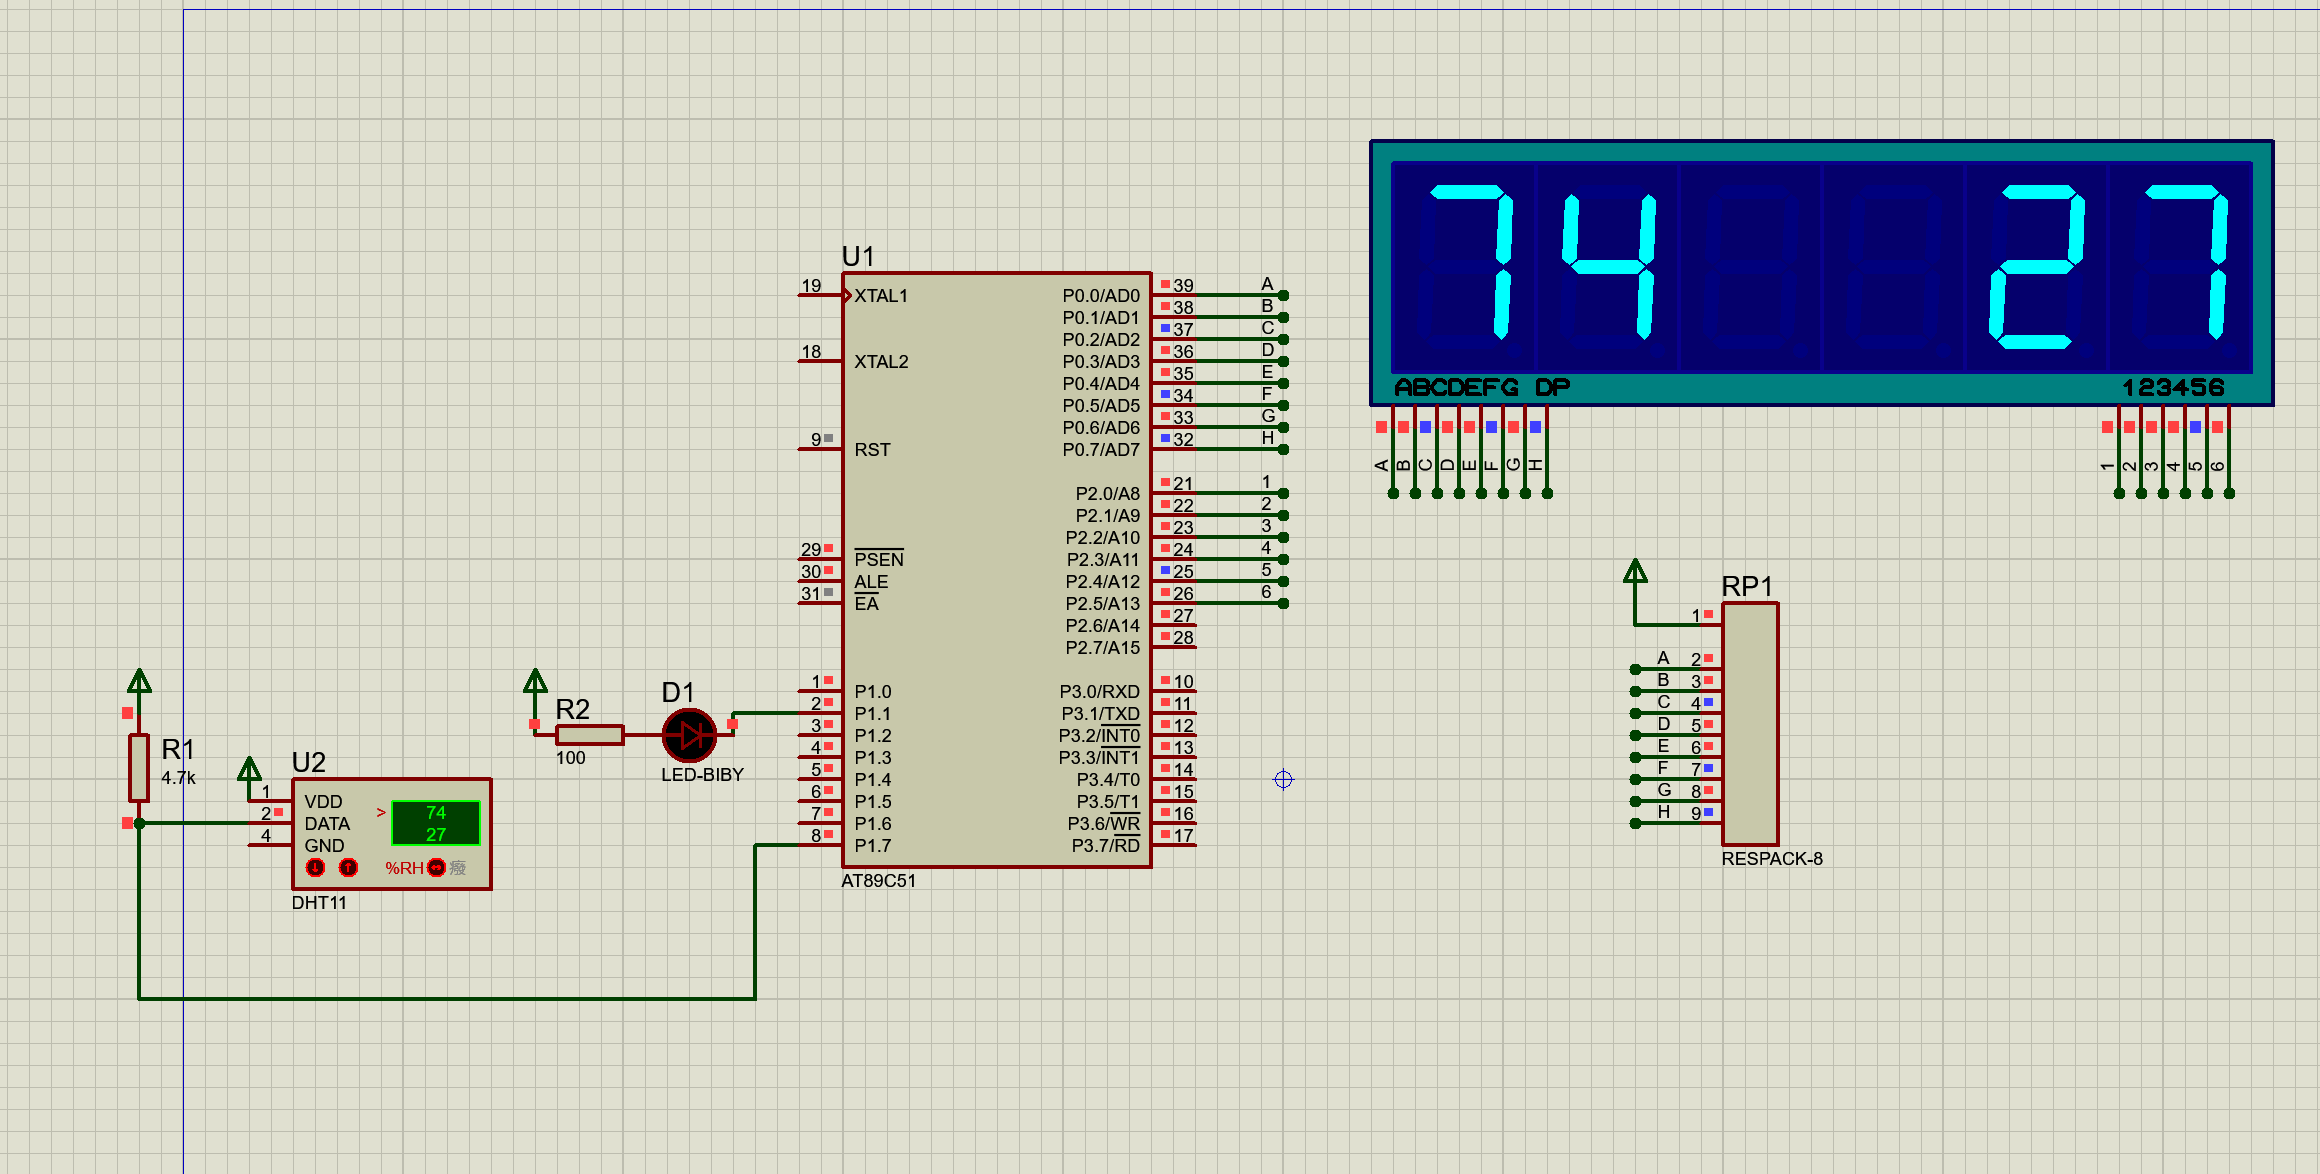Click the P2.0/A8 pin 21 of U1
This screenshot has width=2320, height=1174.
1175,493
